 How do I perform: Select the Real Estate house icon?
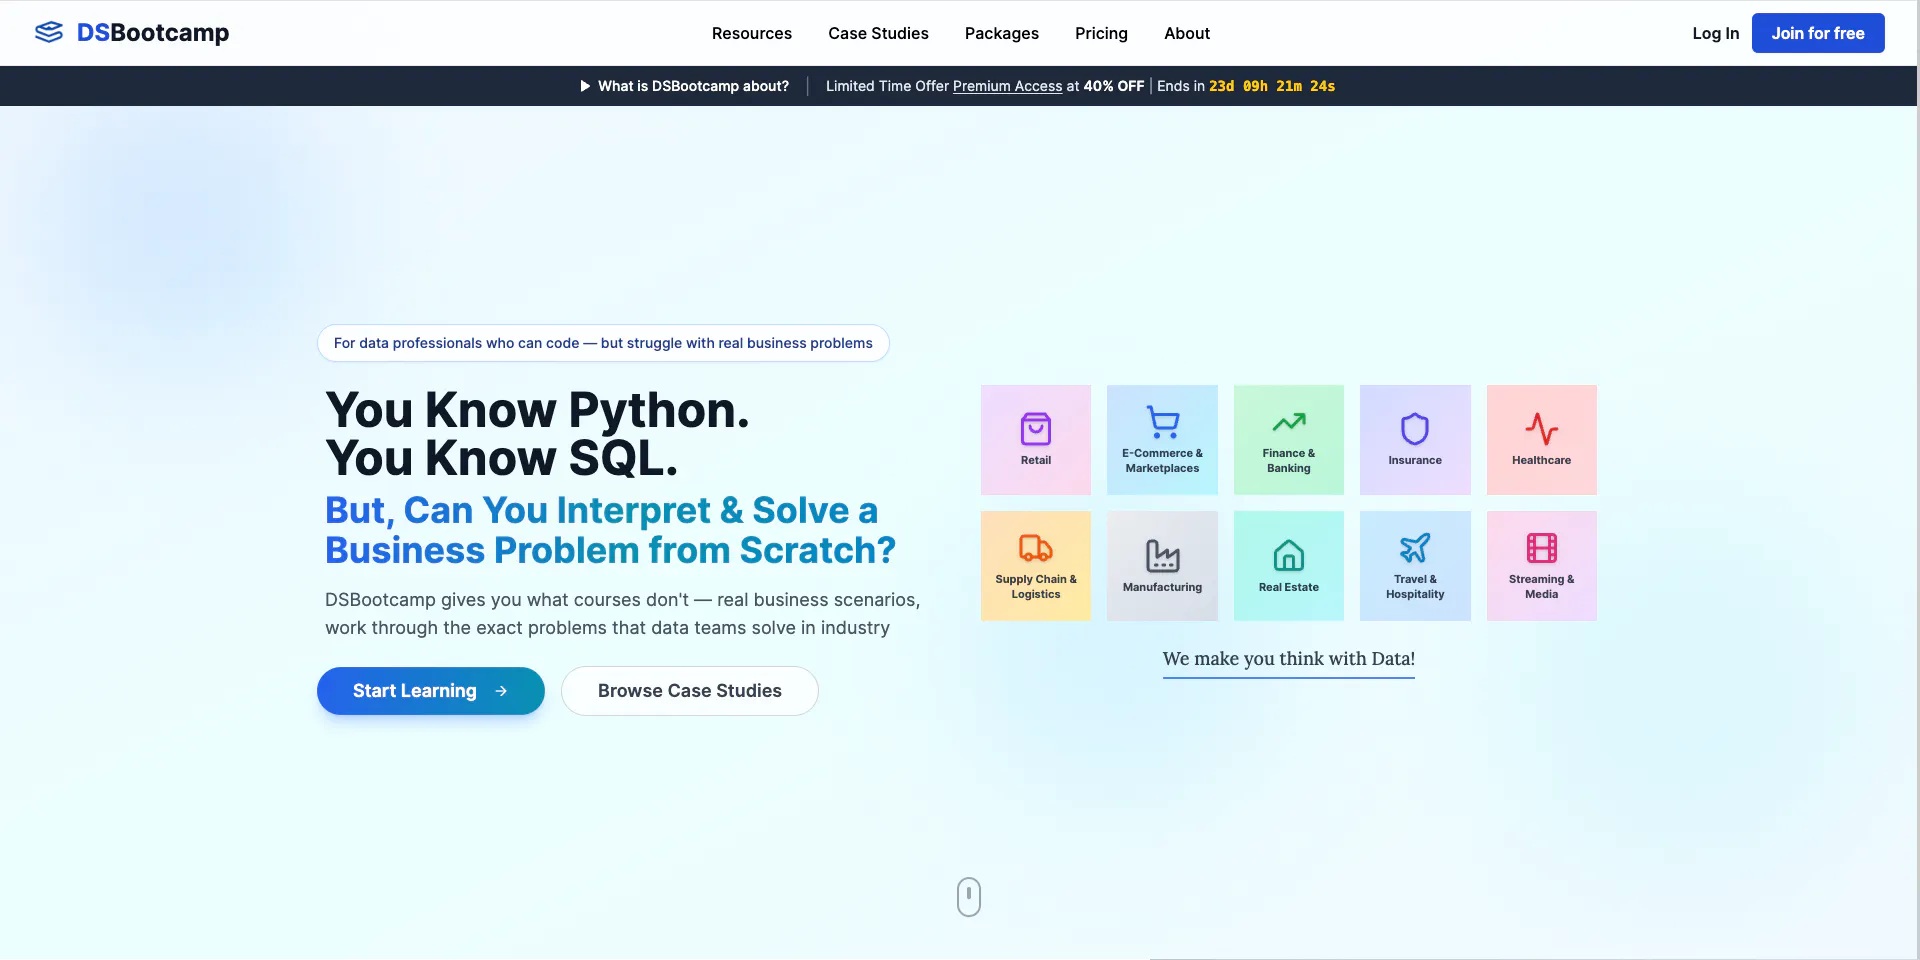[x=1289, y=555]
